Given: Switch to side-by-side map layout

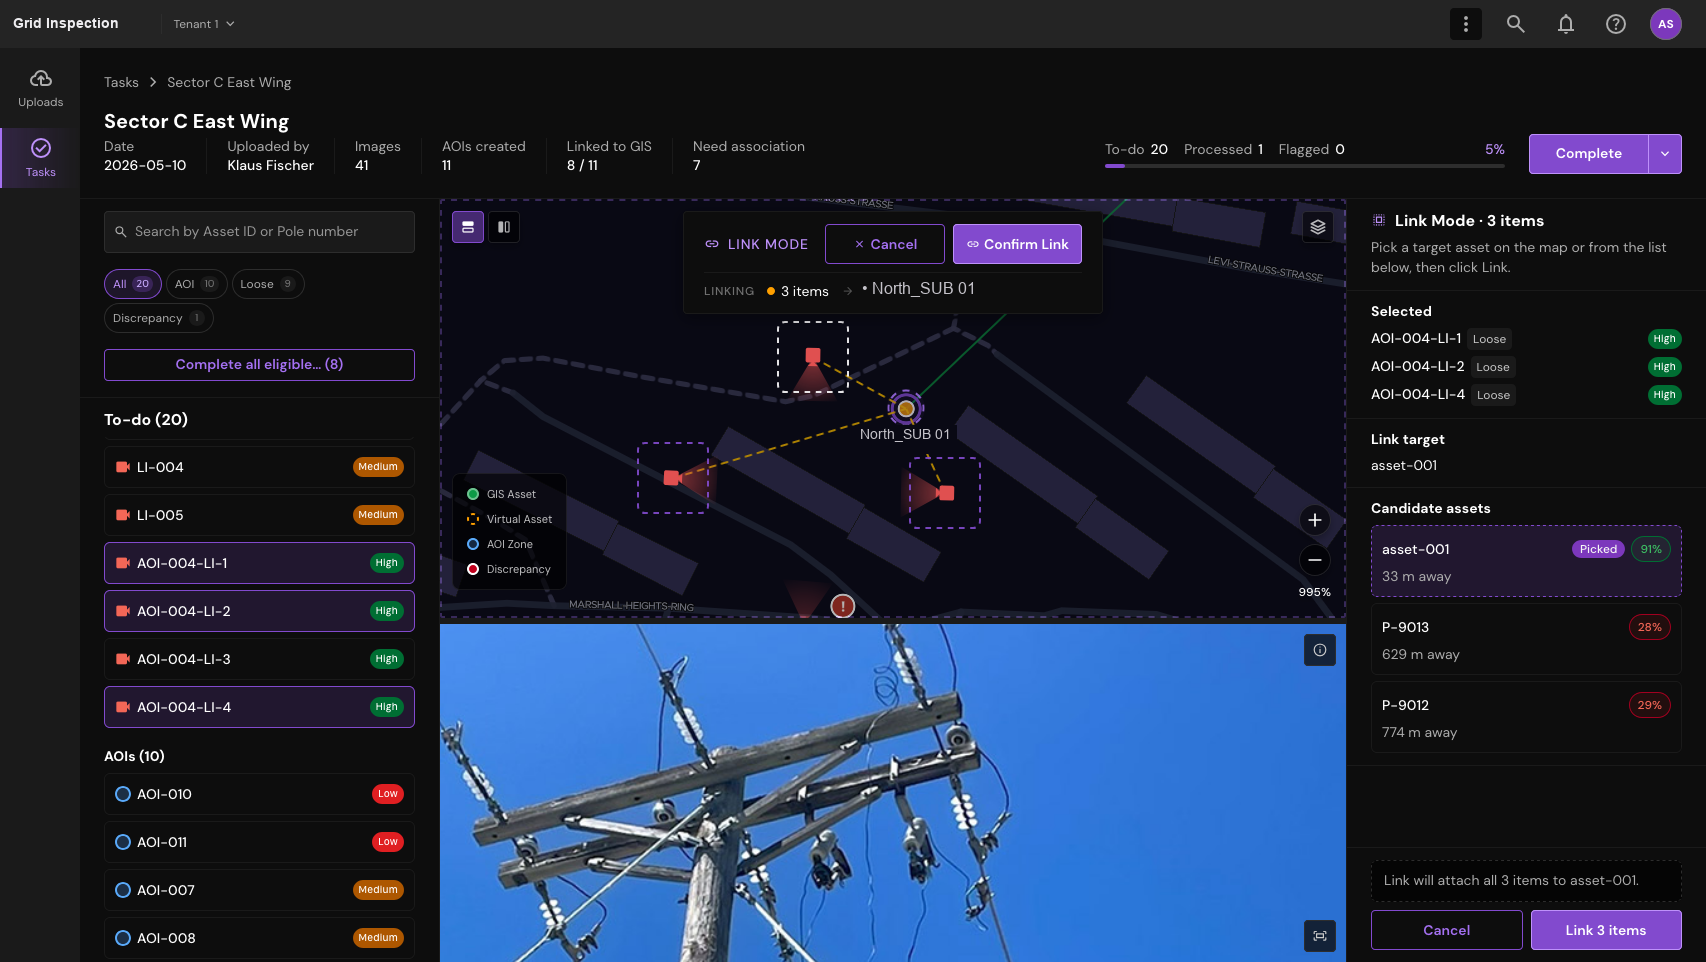Looking at the screenshot, I should [504, 227].
